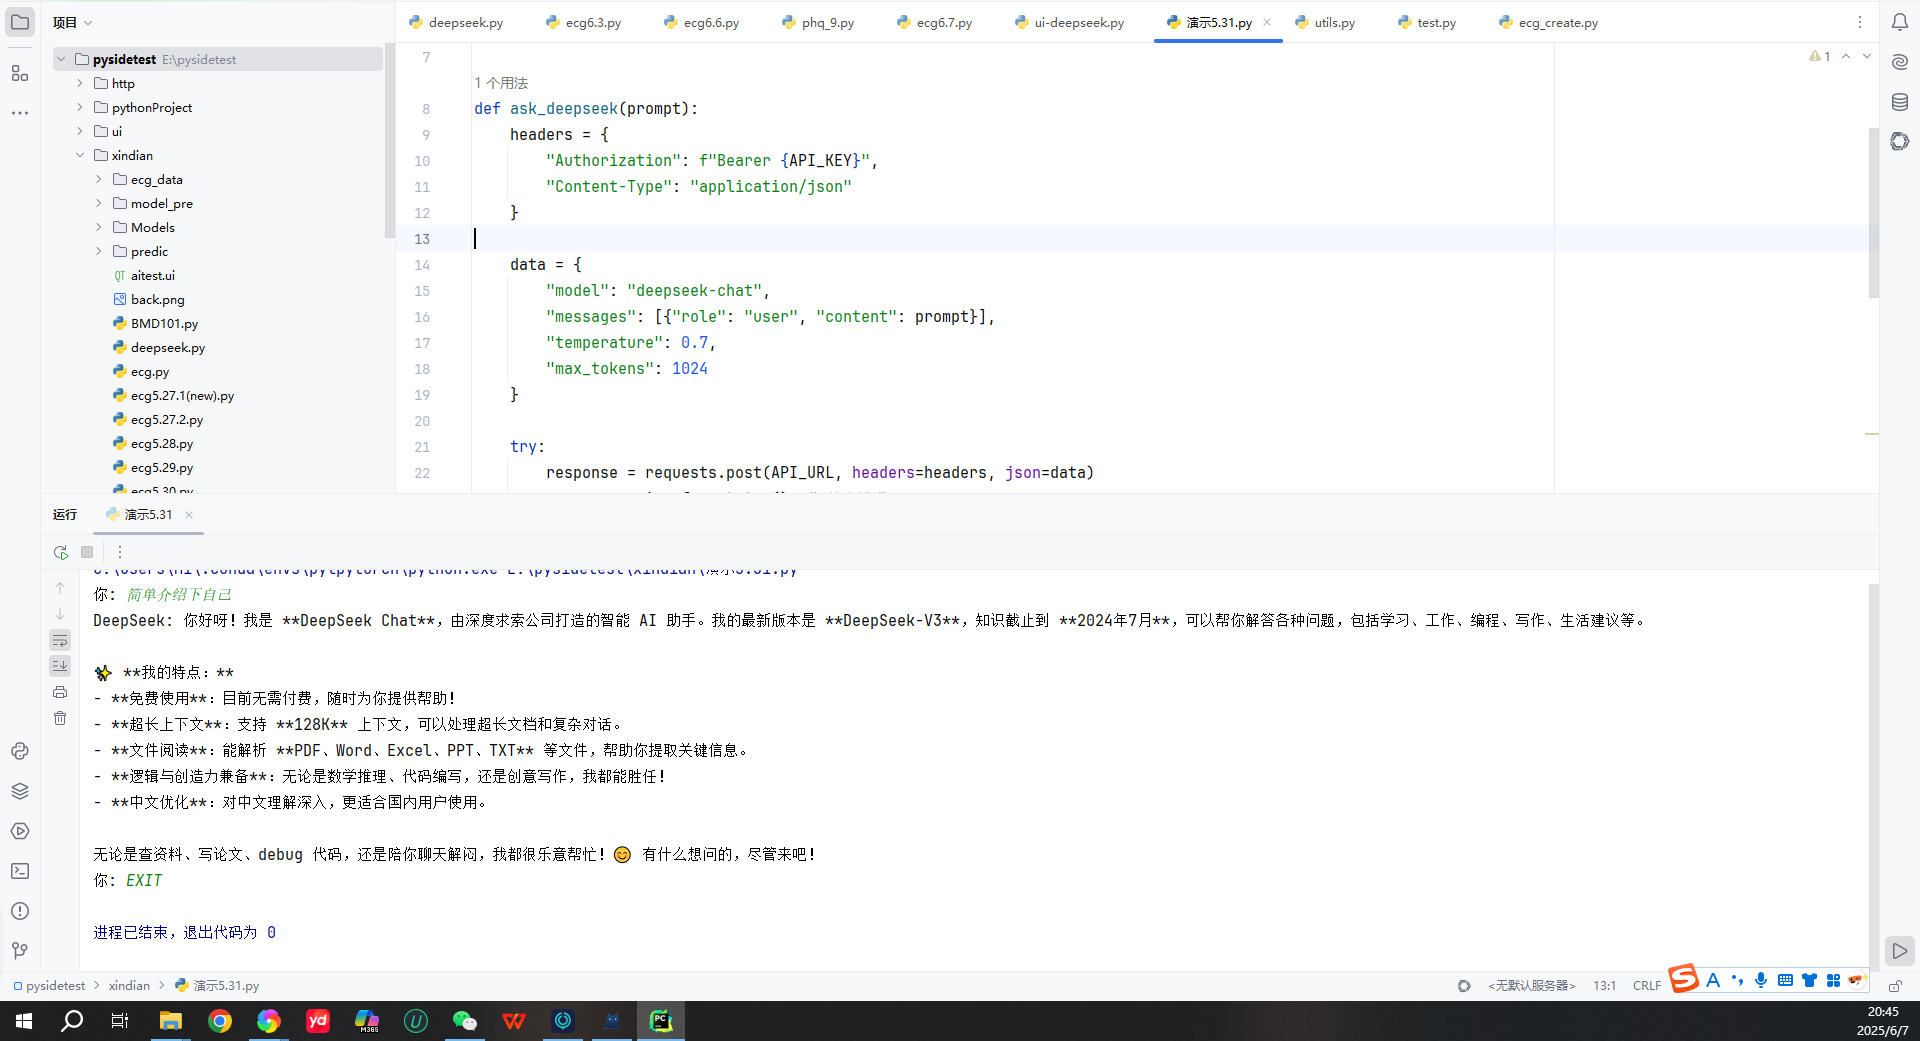
Task: Open the Notifications bell icon
Action: [1899, 22]
